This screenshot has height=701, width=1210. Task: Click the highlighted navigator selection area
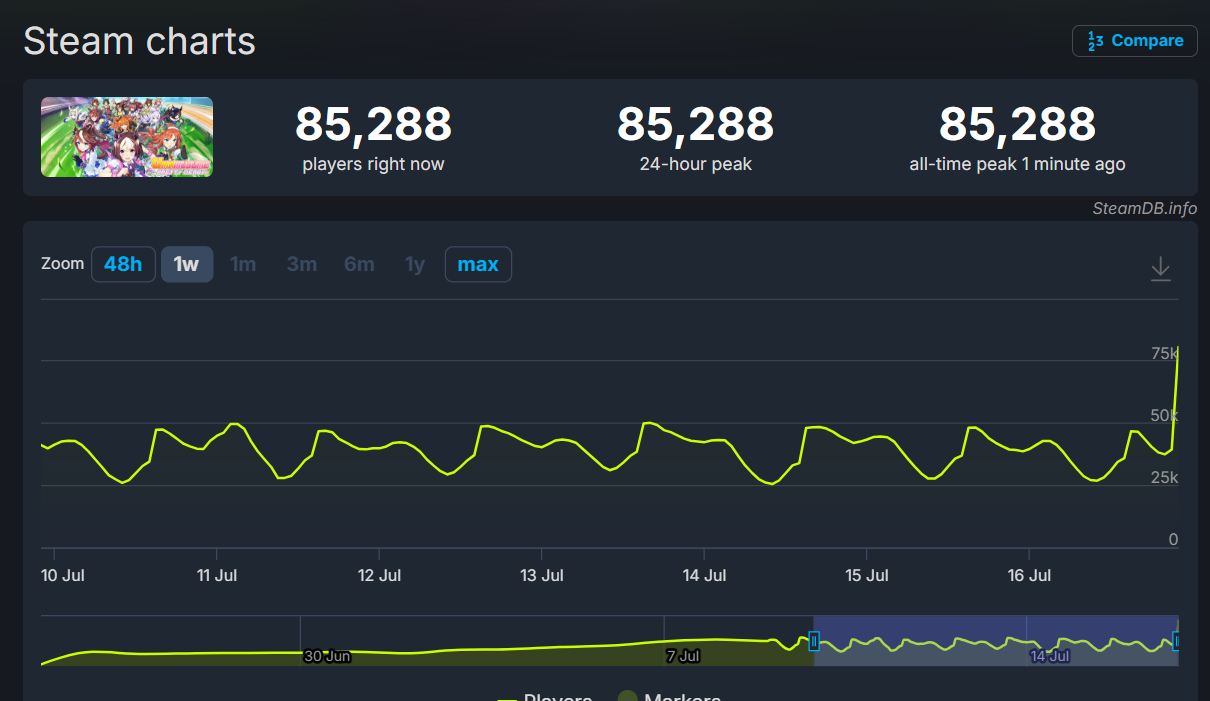996,641
